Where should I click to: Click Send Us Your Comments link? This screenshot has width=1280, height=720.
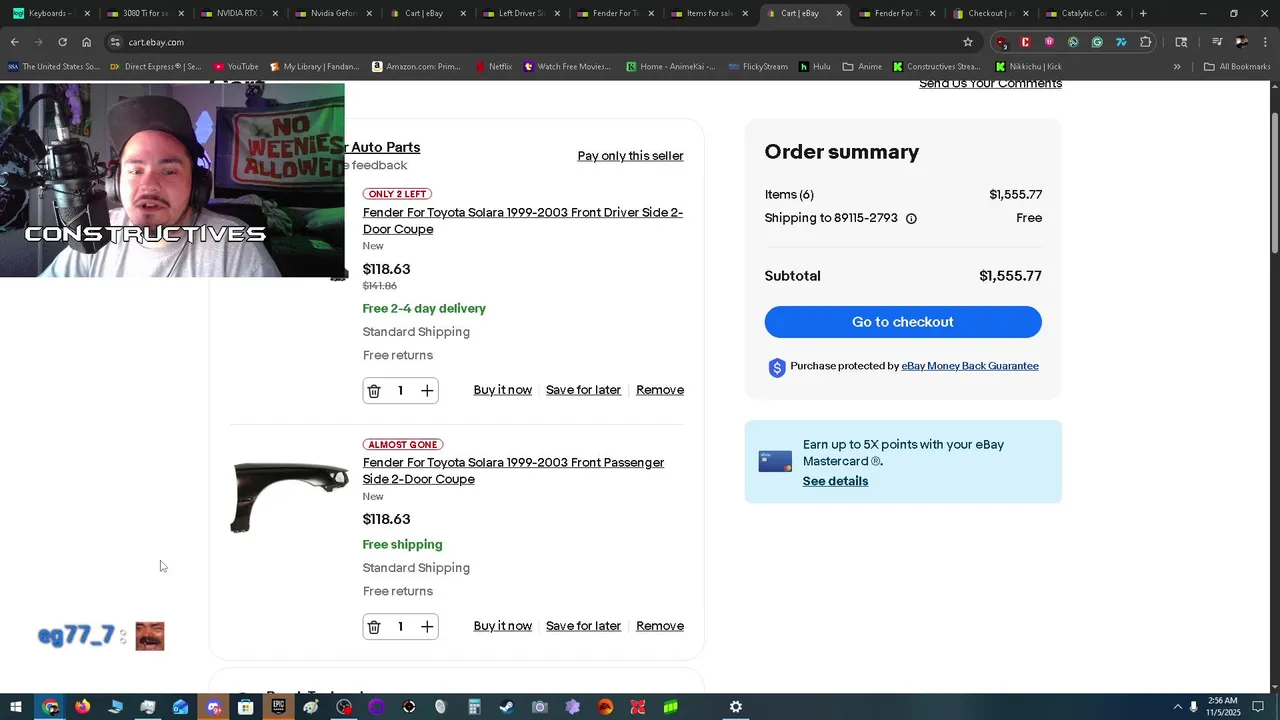point(990,84)
